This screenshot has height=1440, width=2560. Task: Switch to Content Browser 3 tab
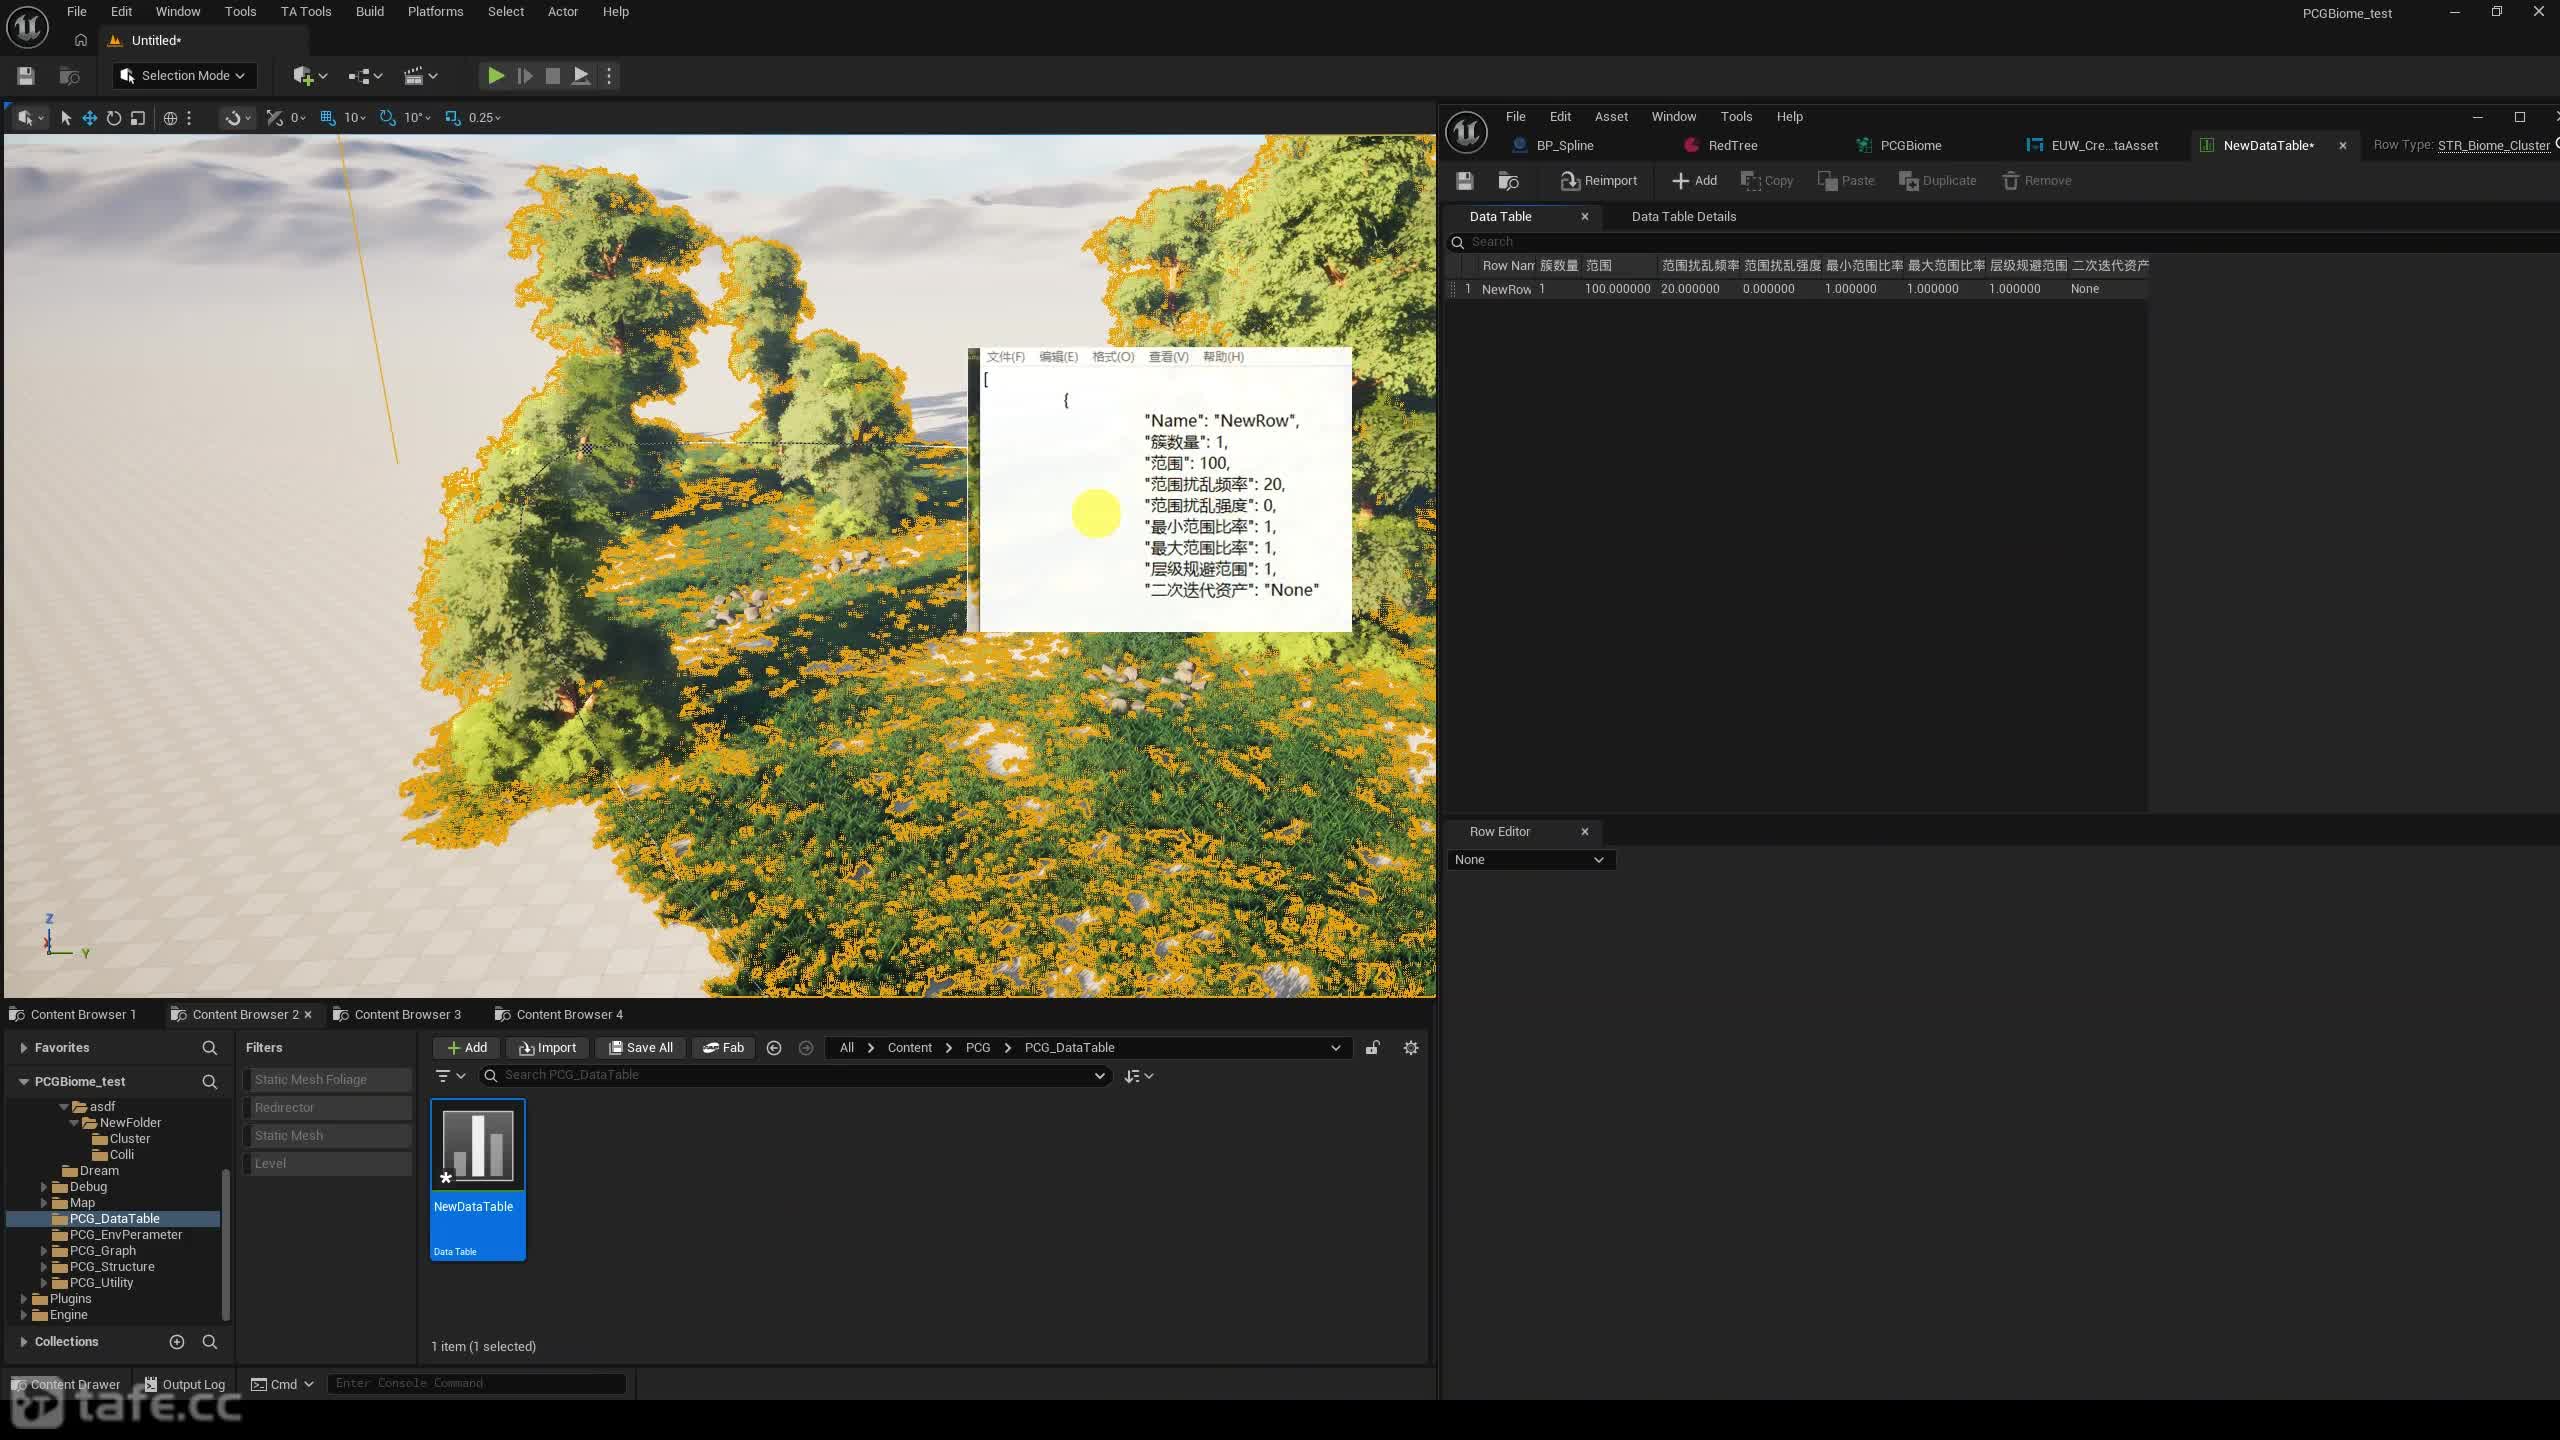pyautogui.click(x=397, y=1015)
